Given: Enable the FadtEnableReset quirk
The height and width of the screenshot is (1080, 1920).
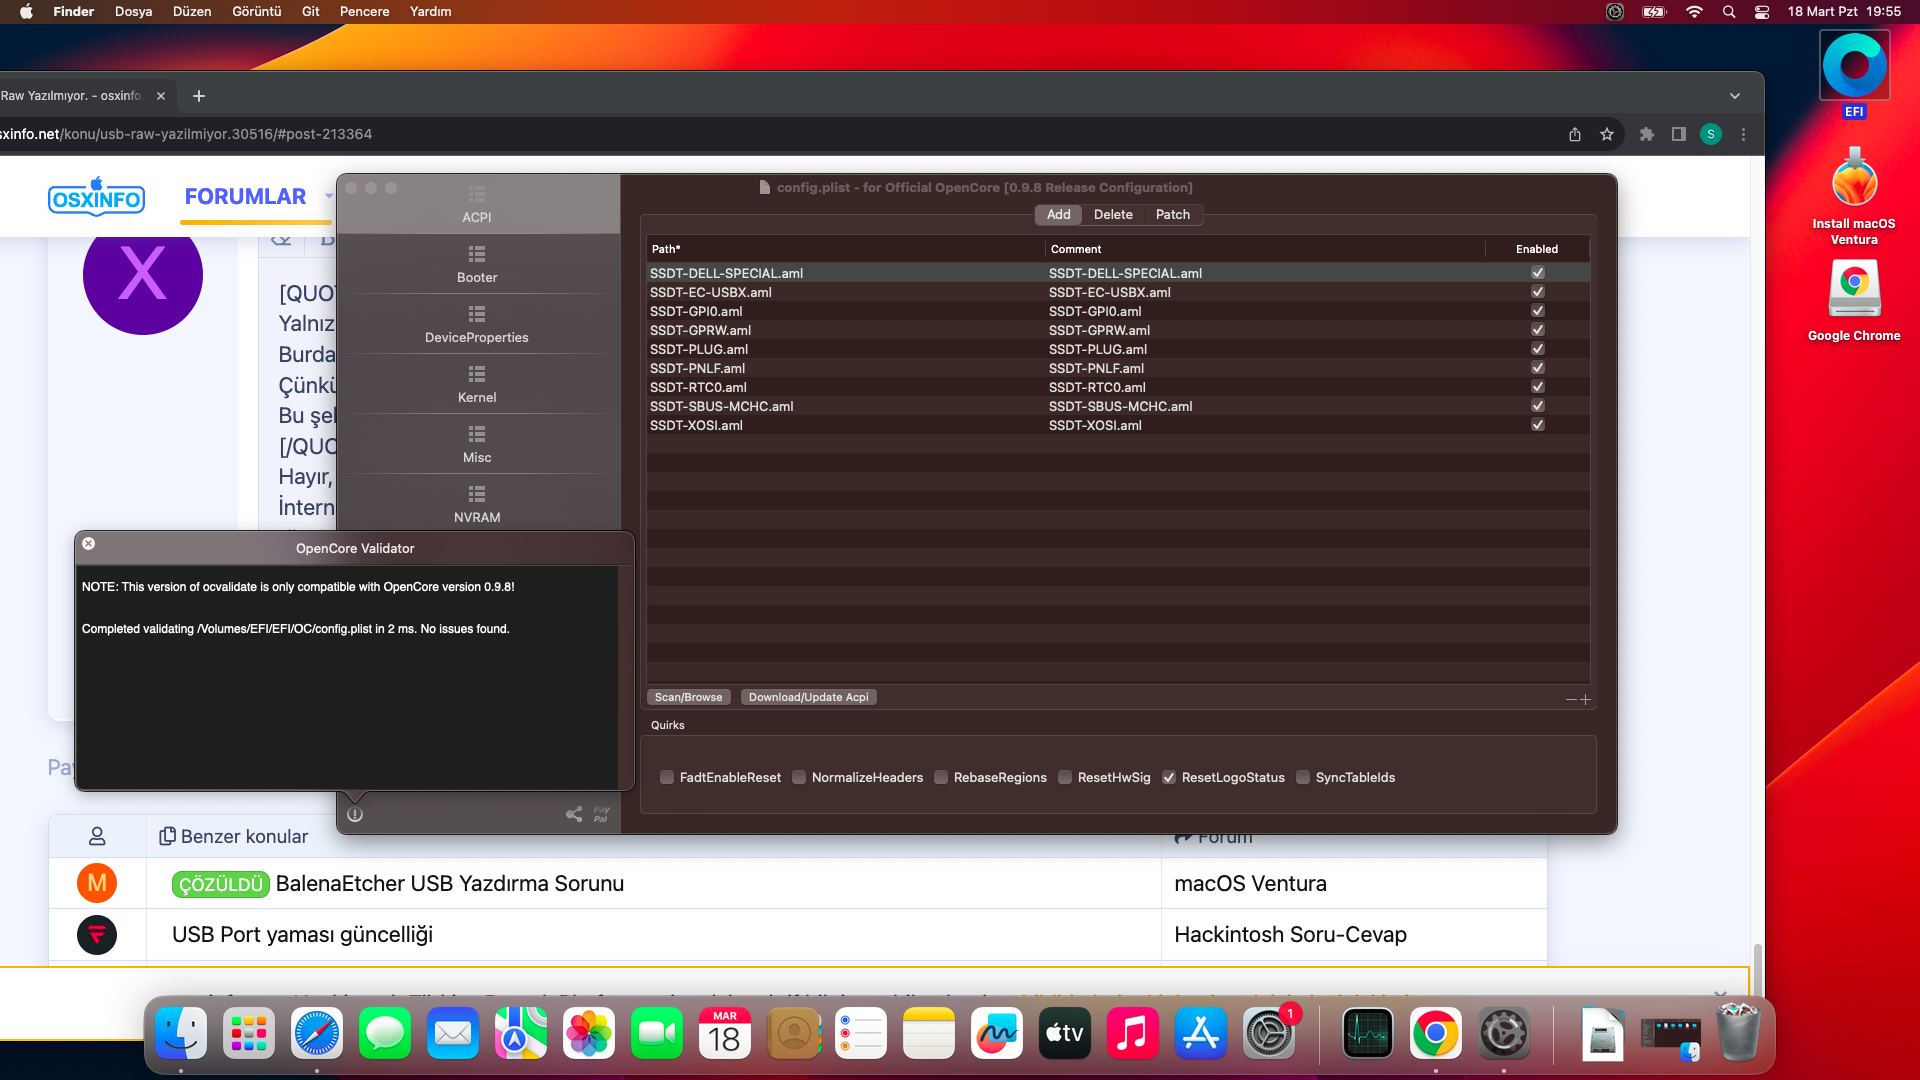Looking at the screenshot, I should (x=667, y=777).
